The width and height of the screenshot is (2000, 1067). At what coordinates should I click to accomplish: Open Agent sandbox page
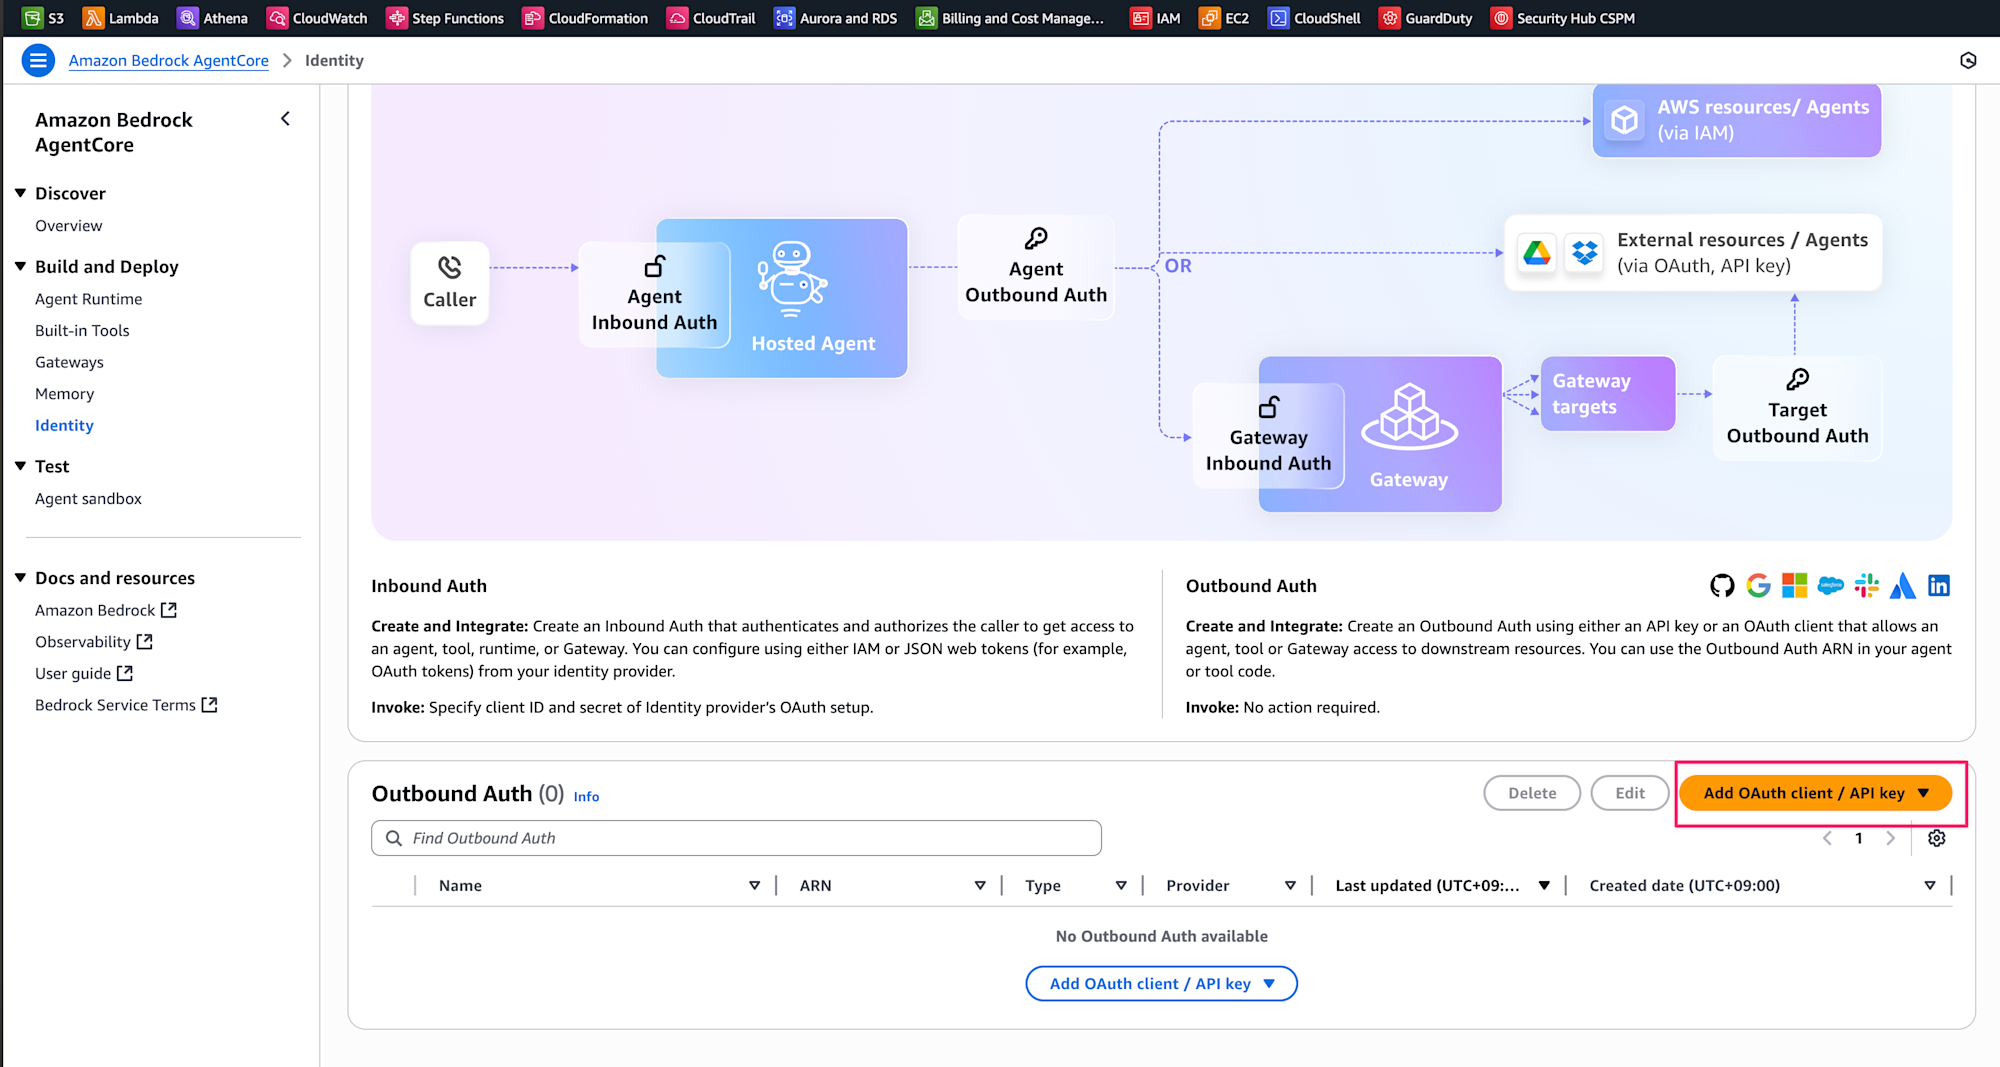coord(88,499)
